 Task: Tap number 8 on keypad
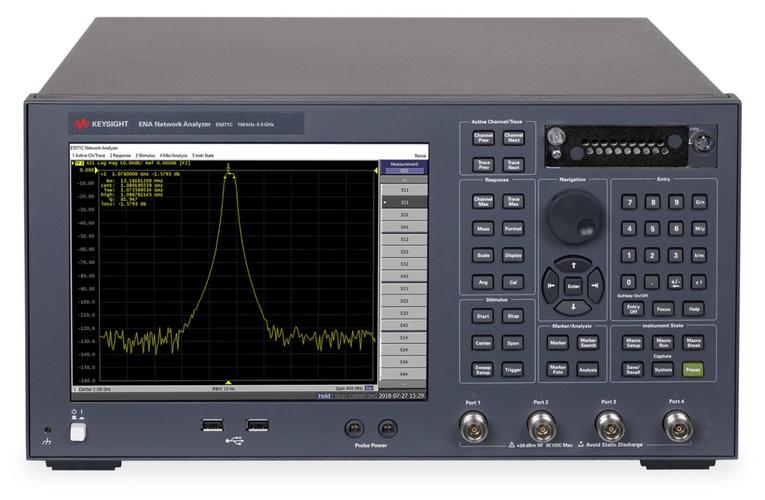tap(653, 202)
